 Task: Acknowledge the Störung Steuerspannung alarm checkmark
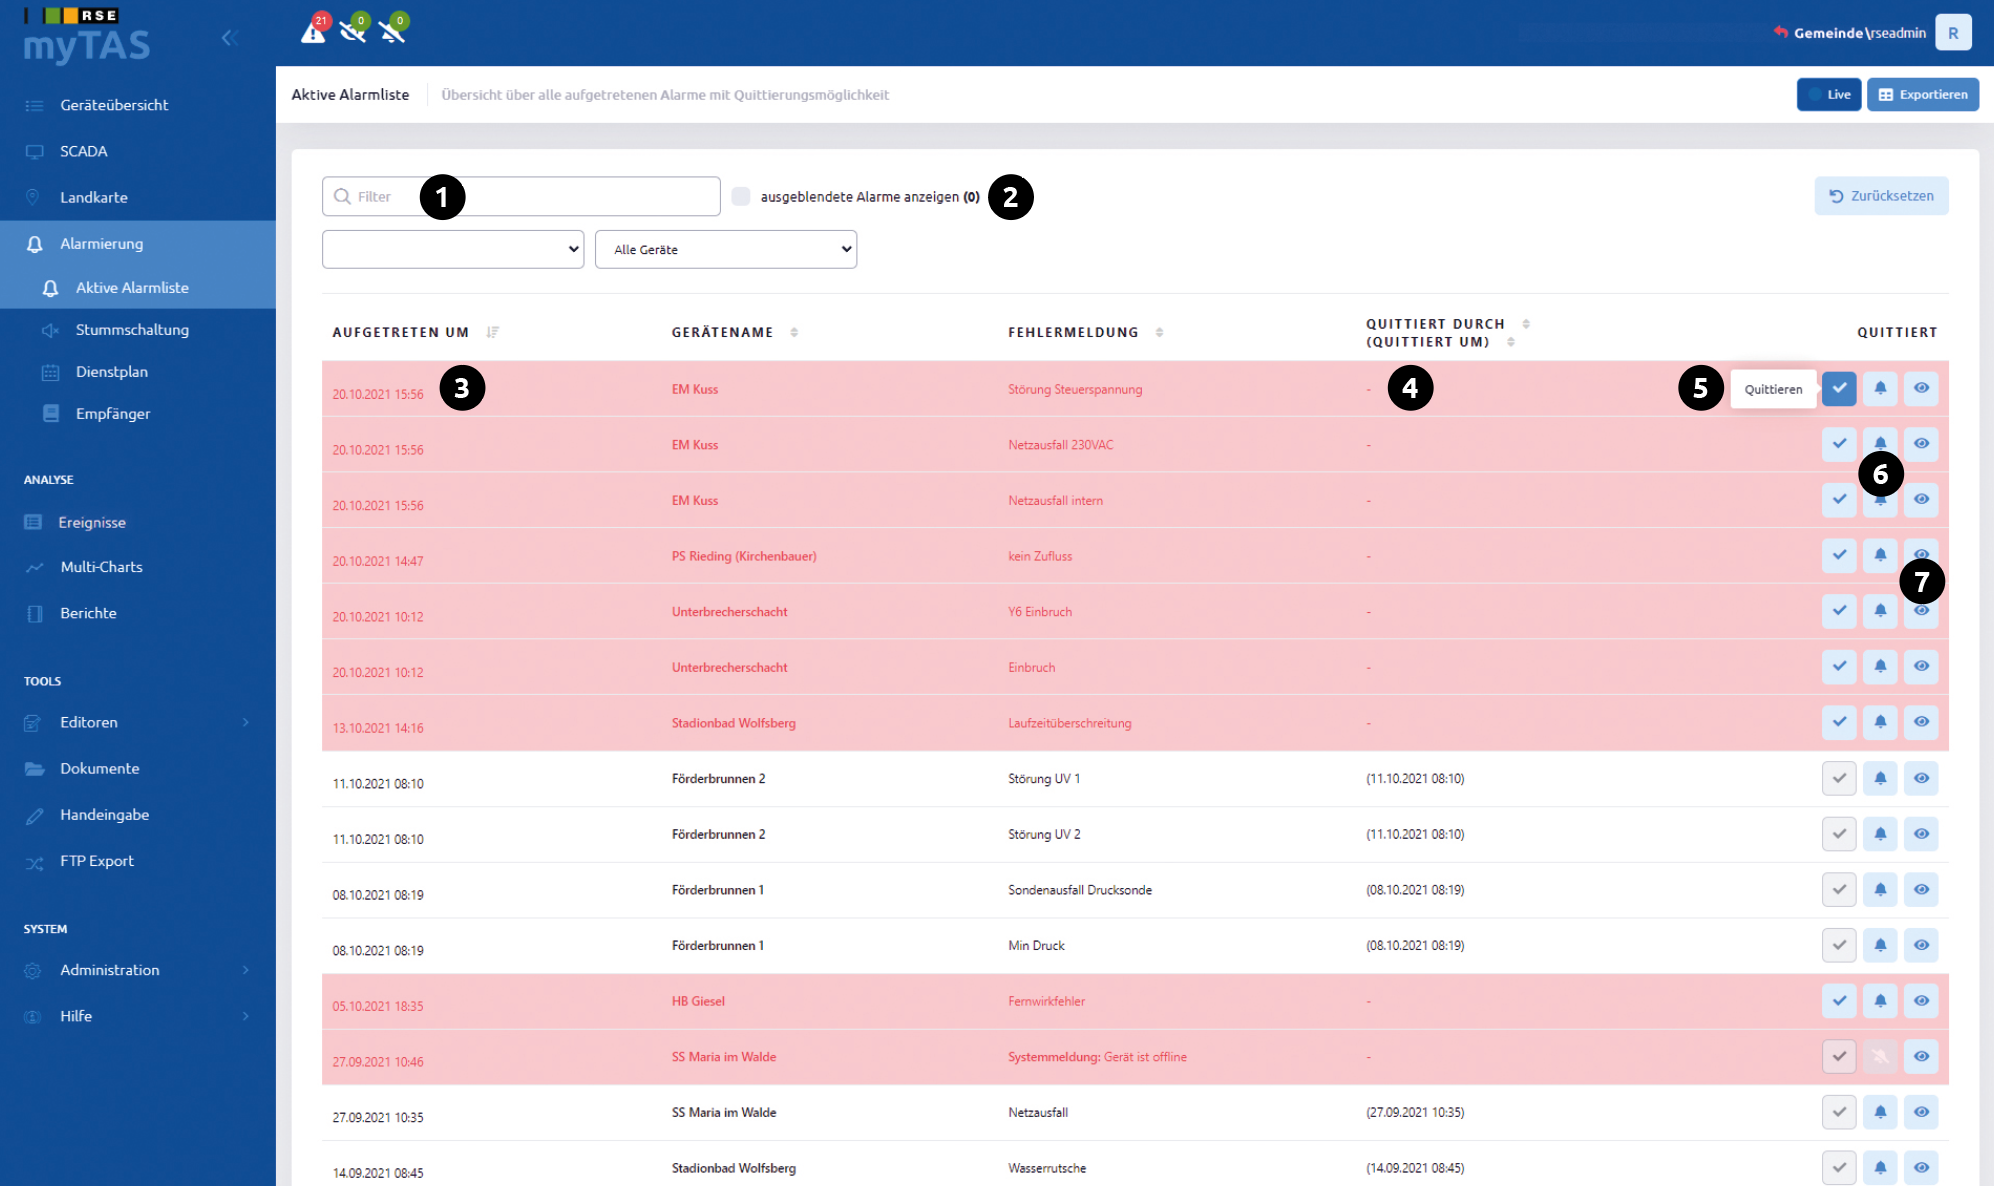point(1838,388)
